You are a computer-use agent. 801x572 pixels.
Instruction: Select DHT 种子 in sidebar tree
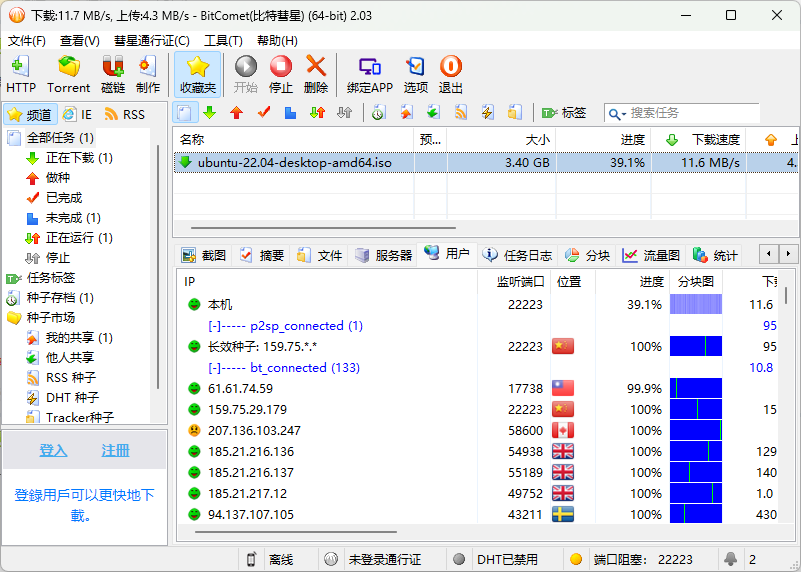click(x=72, y=397)
